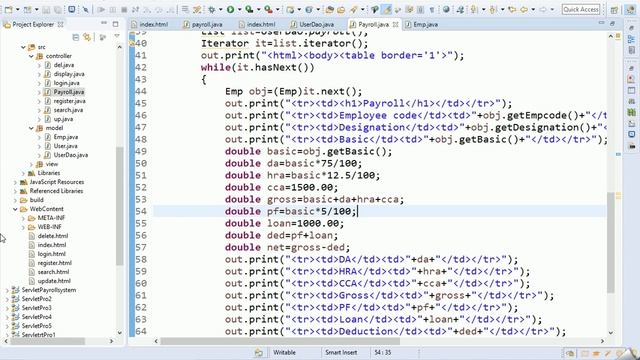Select the Java EE perspective icon
Viewport: 640px width, 360px height.
[x=631, y=9]
